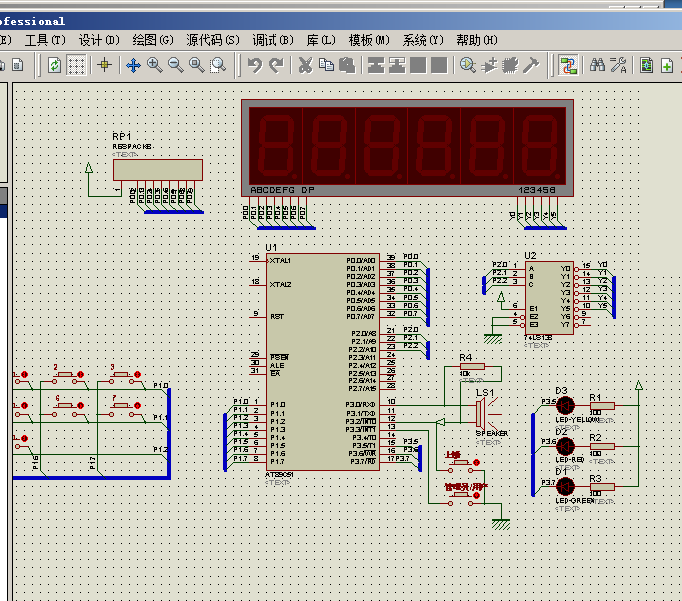Toggle the red latch dot of the 上移 button
The height and width of the screenshot is (601, 682).
click(x=476, y=462)
